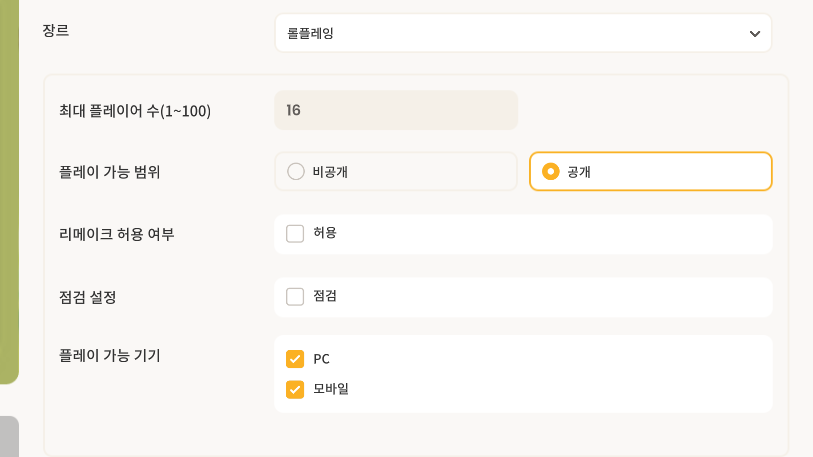The height and width of the screenshot is (457, 813).
Task: Select the 공개 radio button
Action: (550, 171)
